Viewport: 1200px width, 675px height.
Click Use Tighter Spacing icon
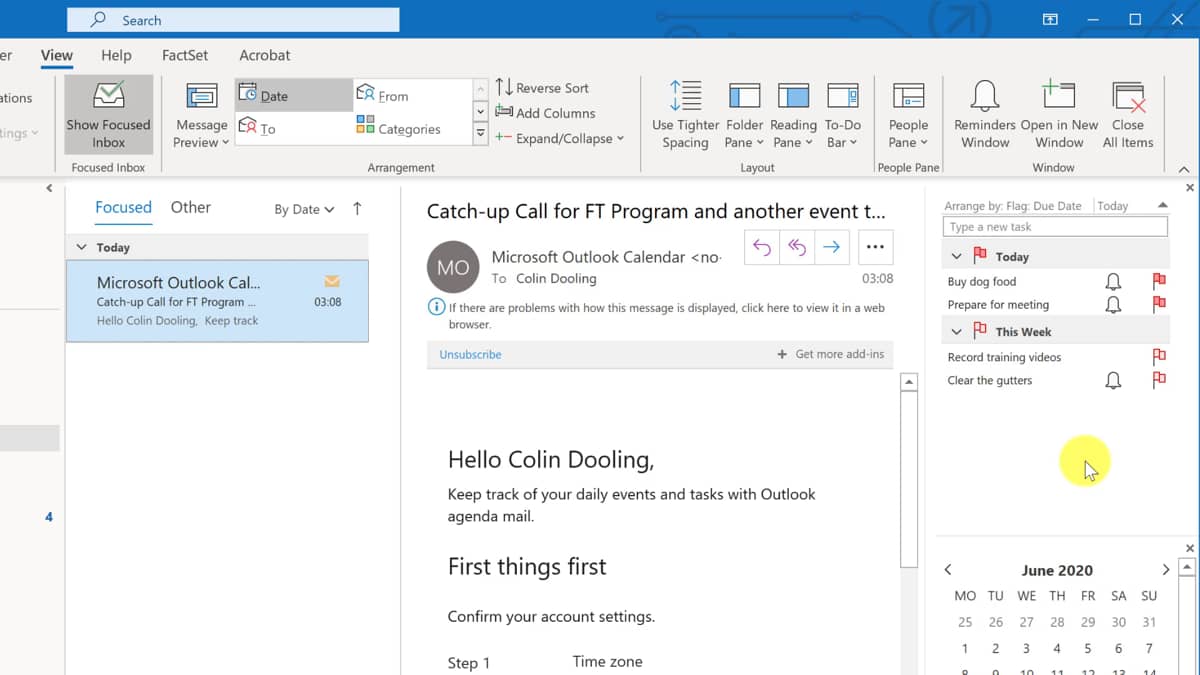point(685,114)
